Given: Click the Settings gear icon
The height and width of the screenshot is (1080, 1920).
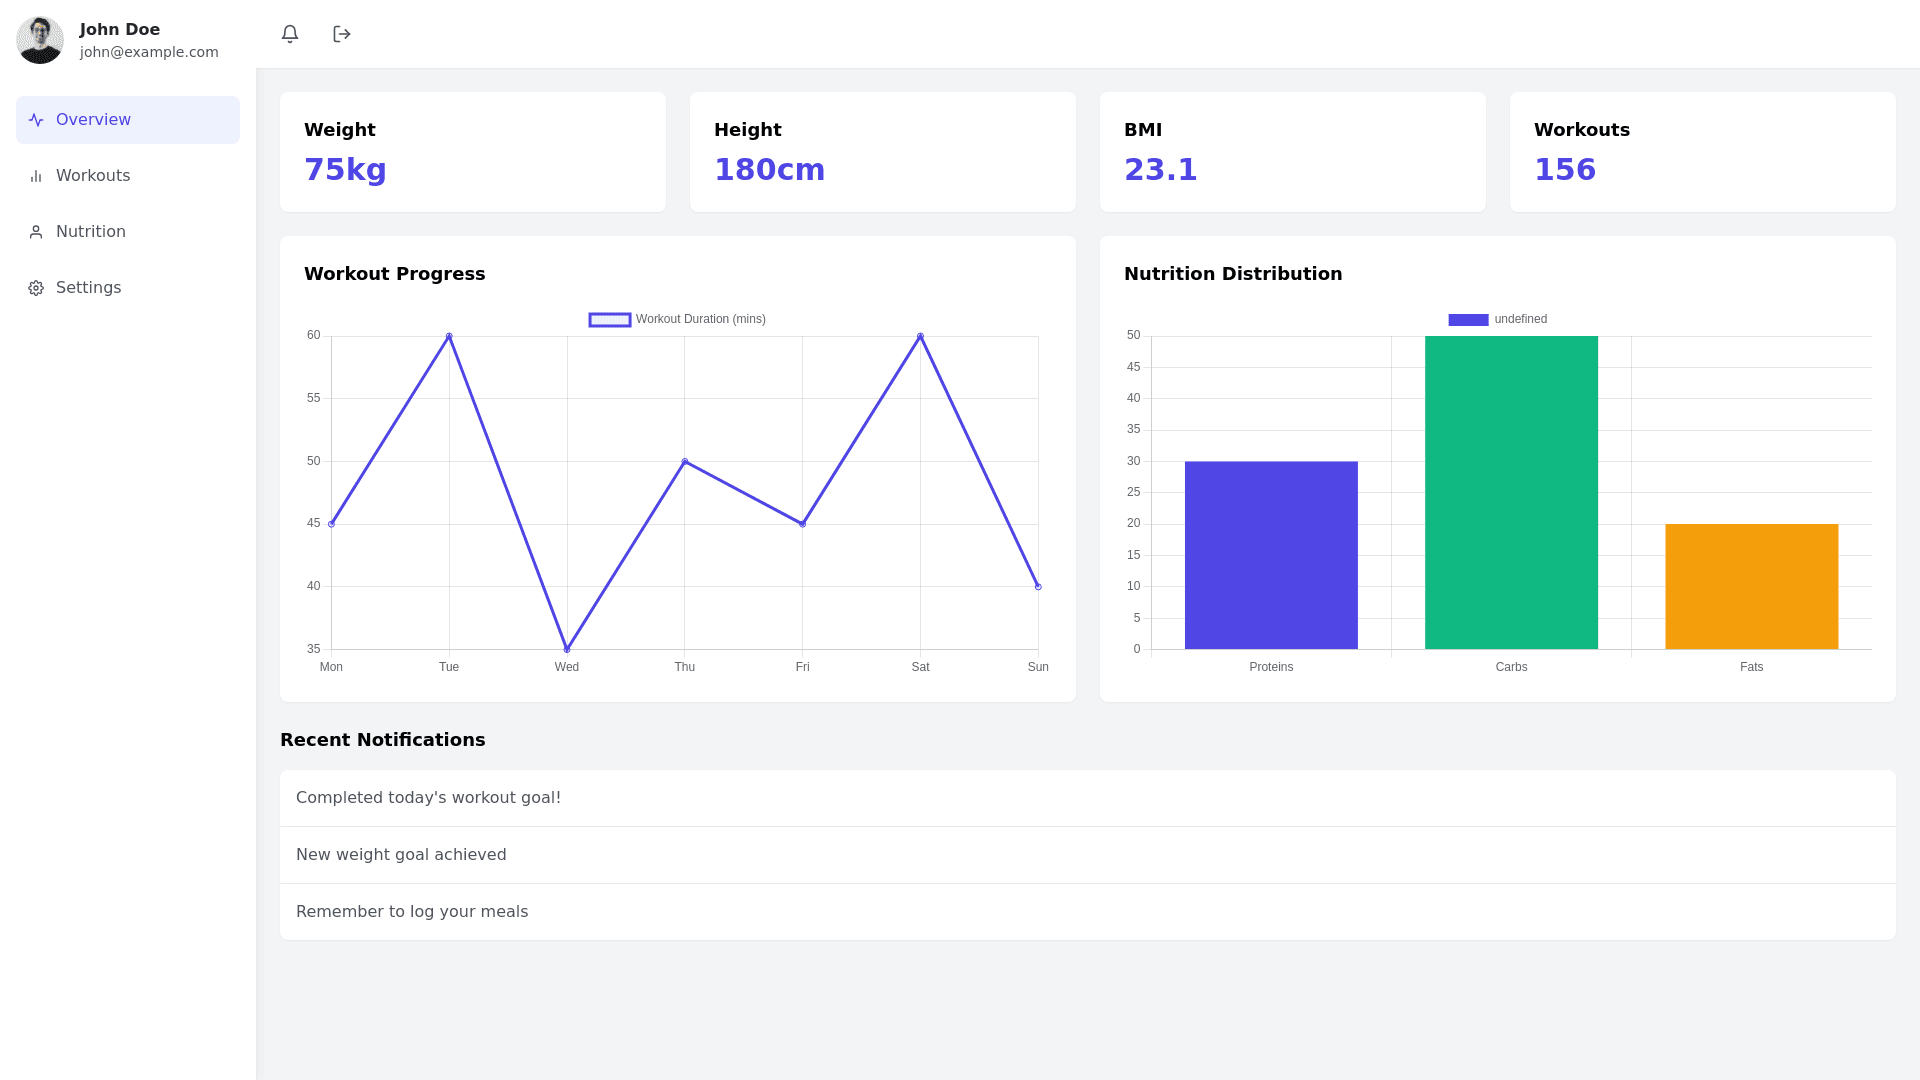Looking at the screenshot, I should (36, 288).
